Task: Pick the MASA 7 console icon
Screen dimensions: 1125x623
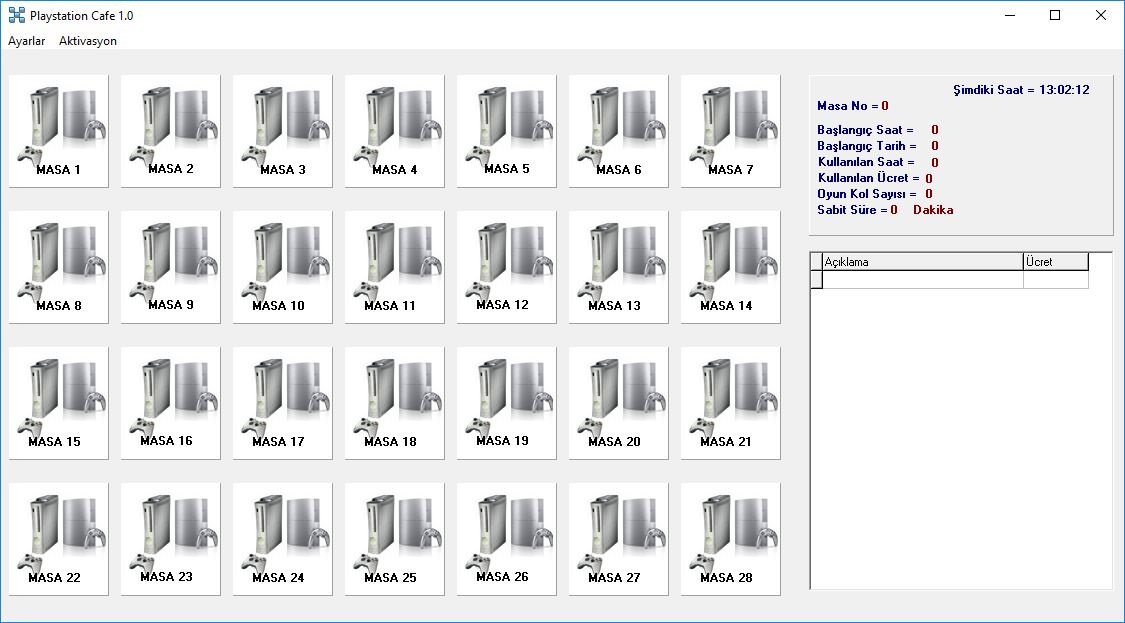Action: click(730, 131)
